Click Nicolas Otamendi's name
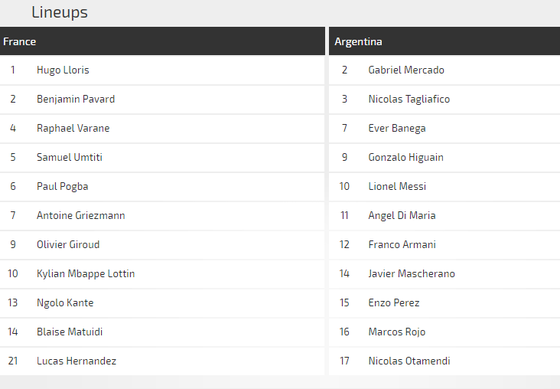 [409, 361]
